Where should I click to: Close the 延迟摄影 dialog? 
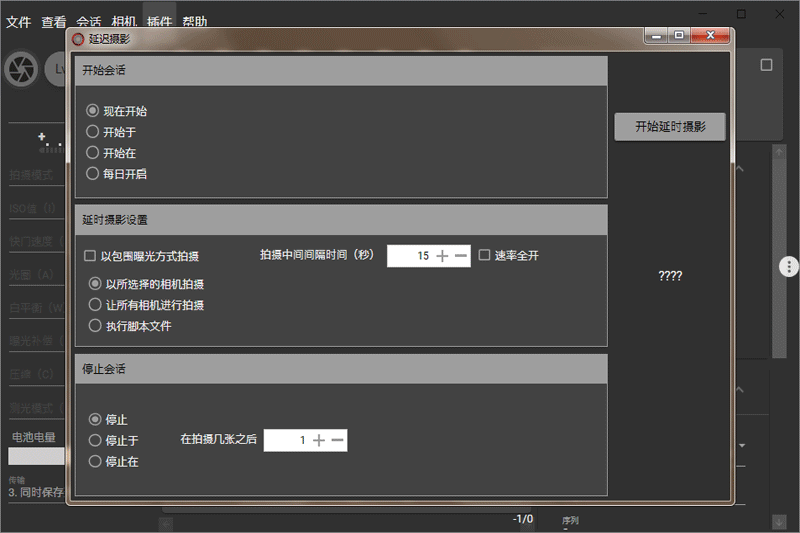coord(710,36)
